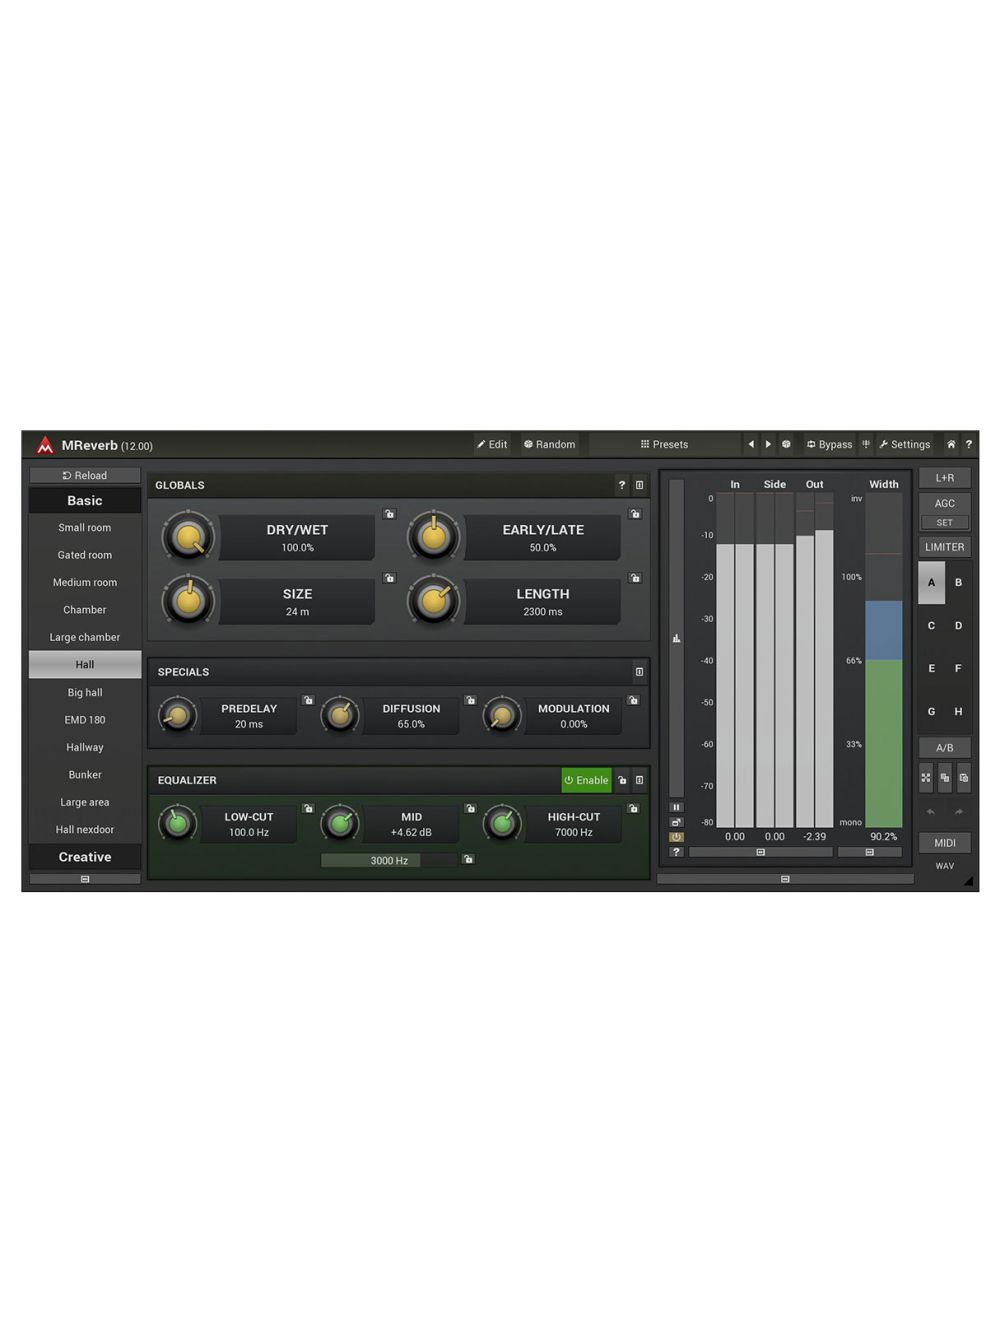1000x1320 pixels.
Task: Enable the Equalizer section
Action: pos(586,780)
